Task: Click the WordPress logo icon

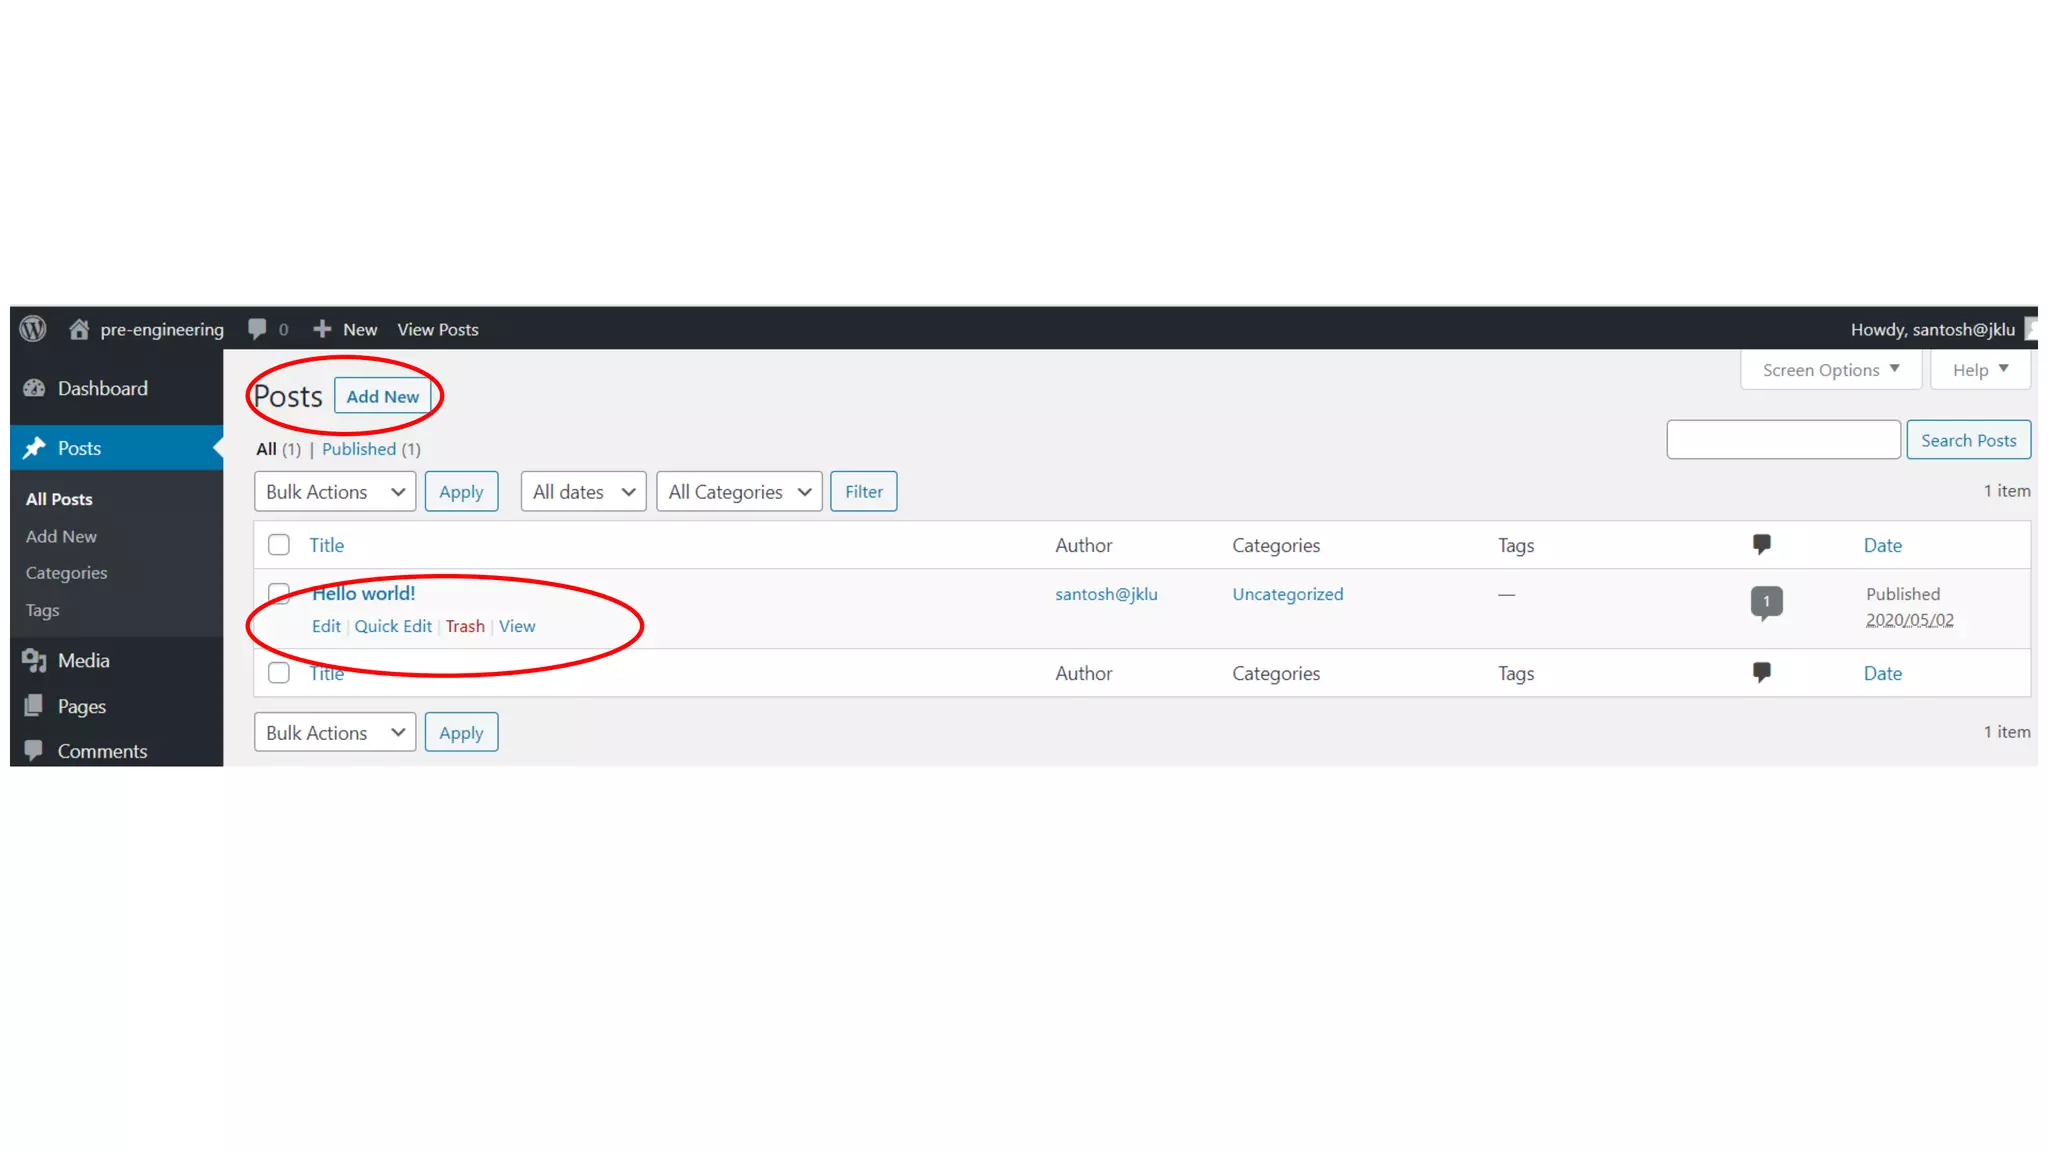Action: 33,329
